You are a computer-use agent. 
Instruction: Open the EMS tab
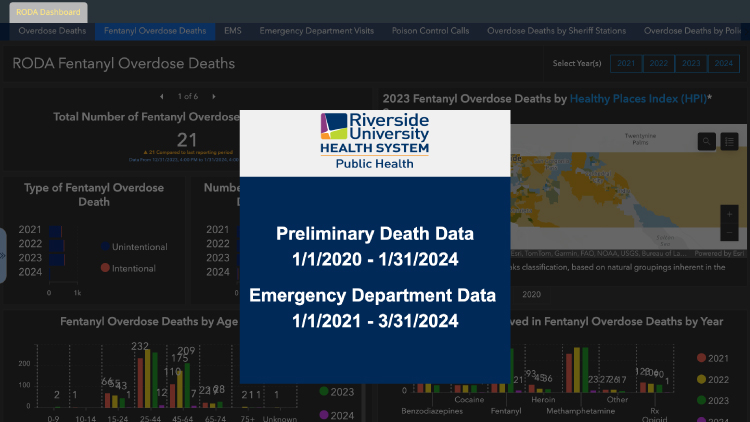[232, 31]
